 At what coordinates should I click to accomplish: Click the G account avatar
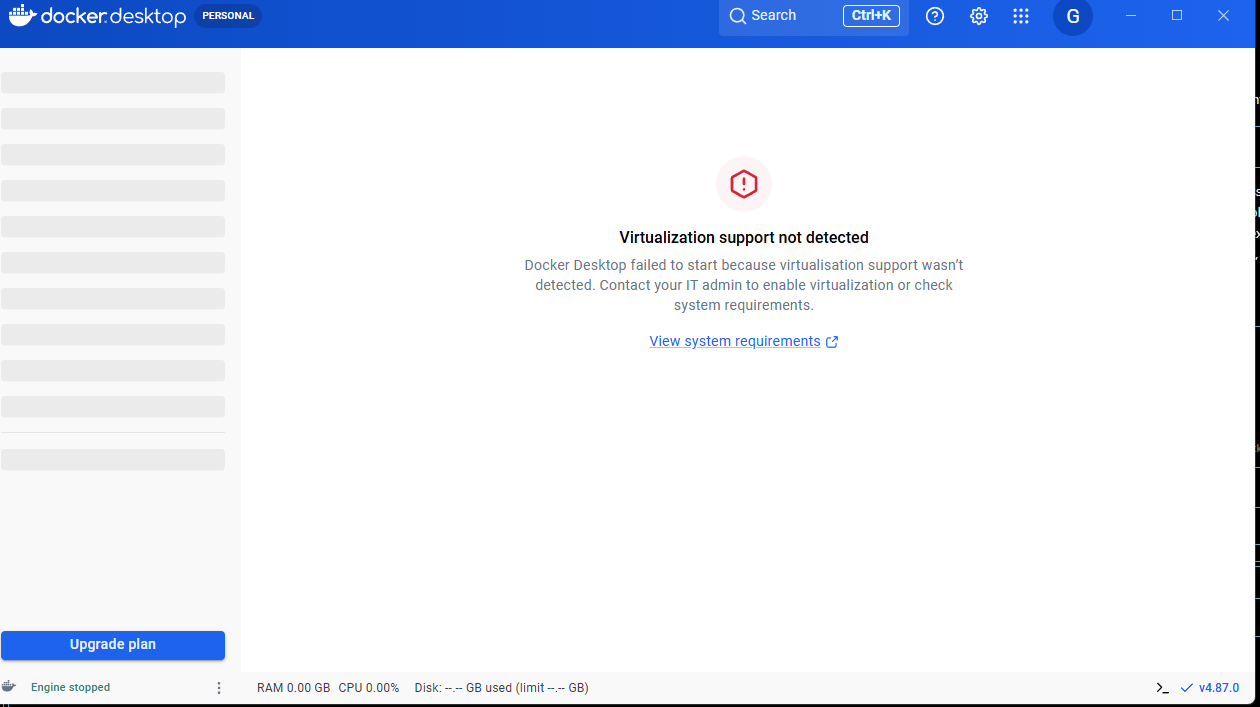pos(1073,16)
